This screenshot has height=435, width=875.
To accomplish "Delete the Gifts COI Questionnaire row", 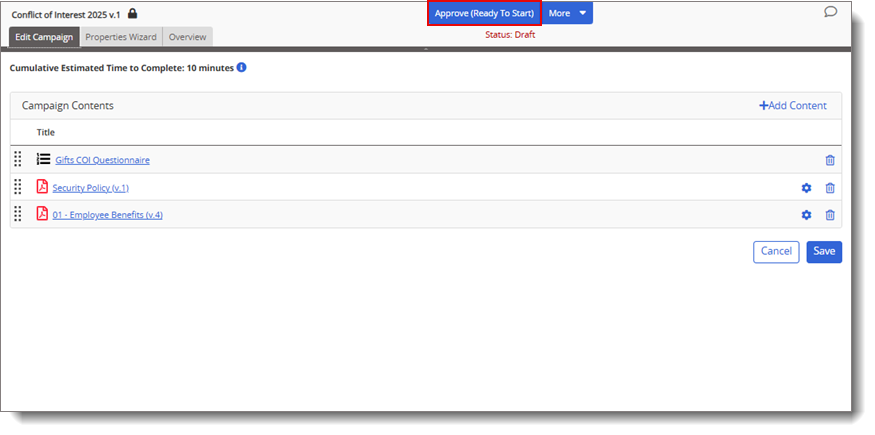I will click(x=830, y=160).
